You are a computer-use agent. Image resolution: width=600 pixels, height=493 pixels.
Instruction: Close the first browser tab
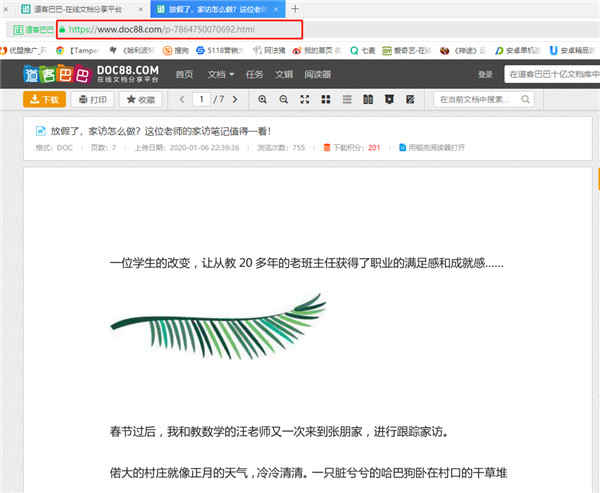141,9
